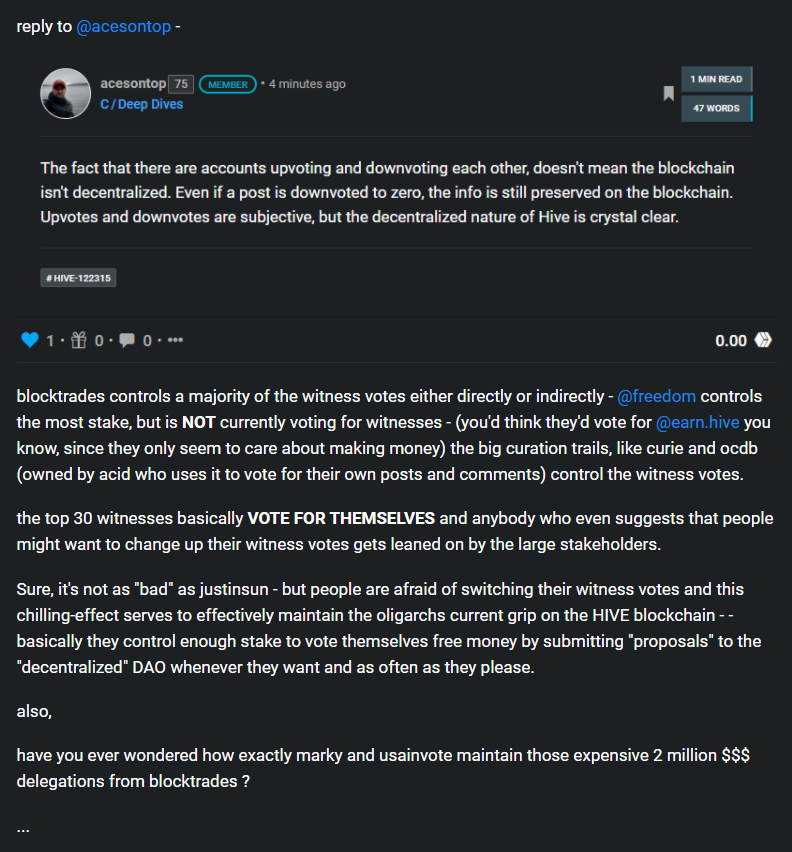The image size is (792, 852).
Task: Click the MEMBER badge
Action: click(228, 84)
